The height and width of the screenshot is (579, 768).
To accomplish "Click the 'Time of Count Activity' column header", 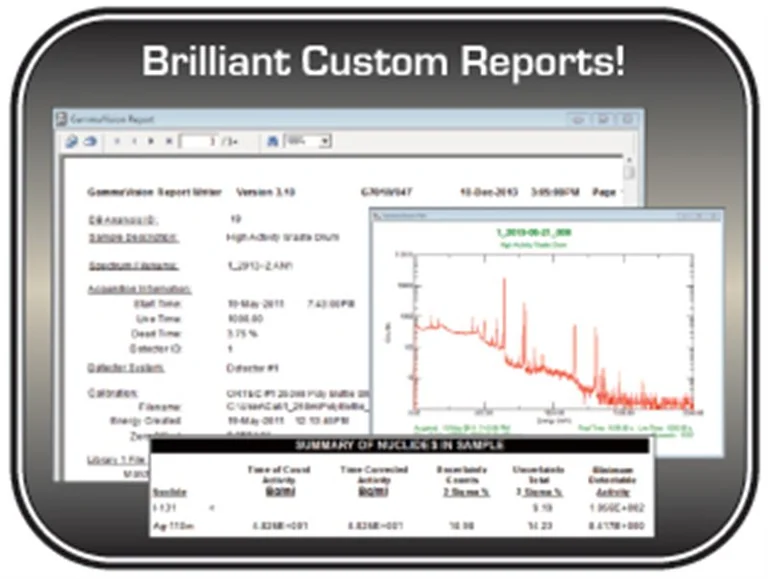I will (x=279, y=481).
